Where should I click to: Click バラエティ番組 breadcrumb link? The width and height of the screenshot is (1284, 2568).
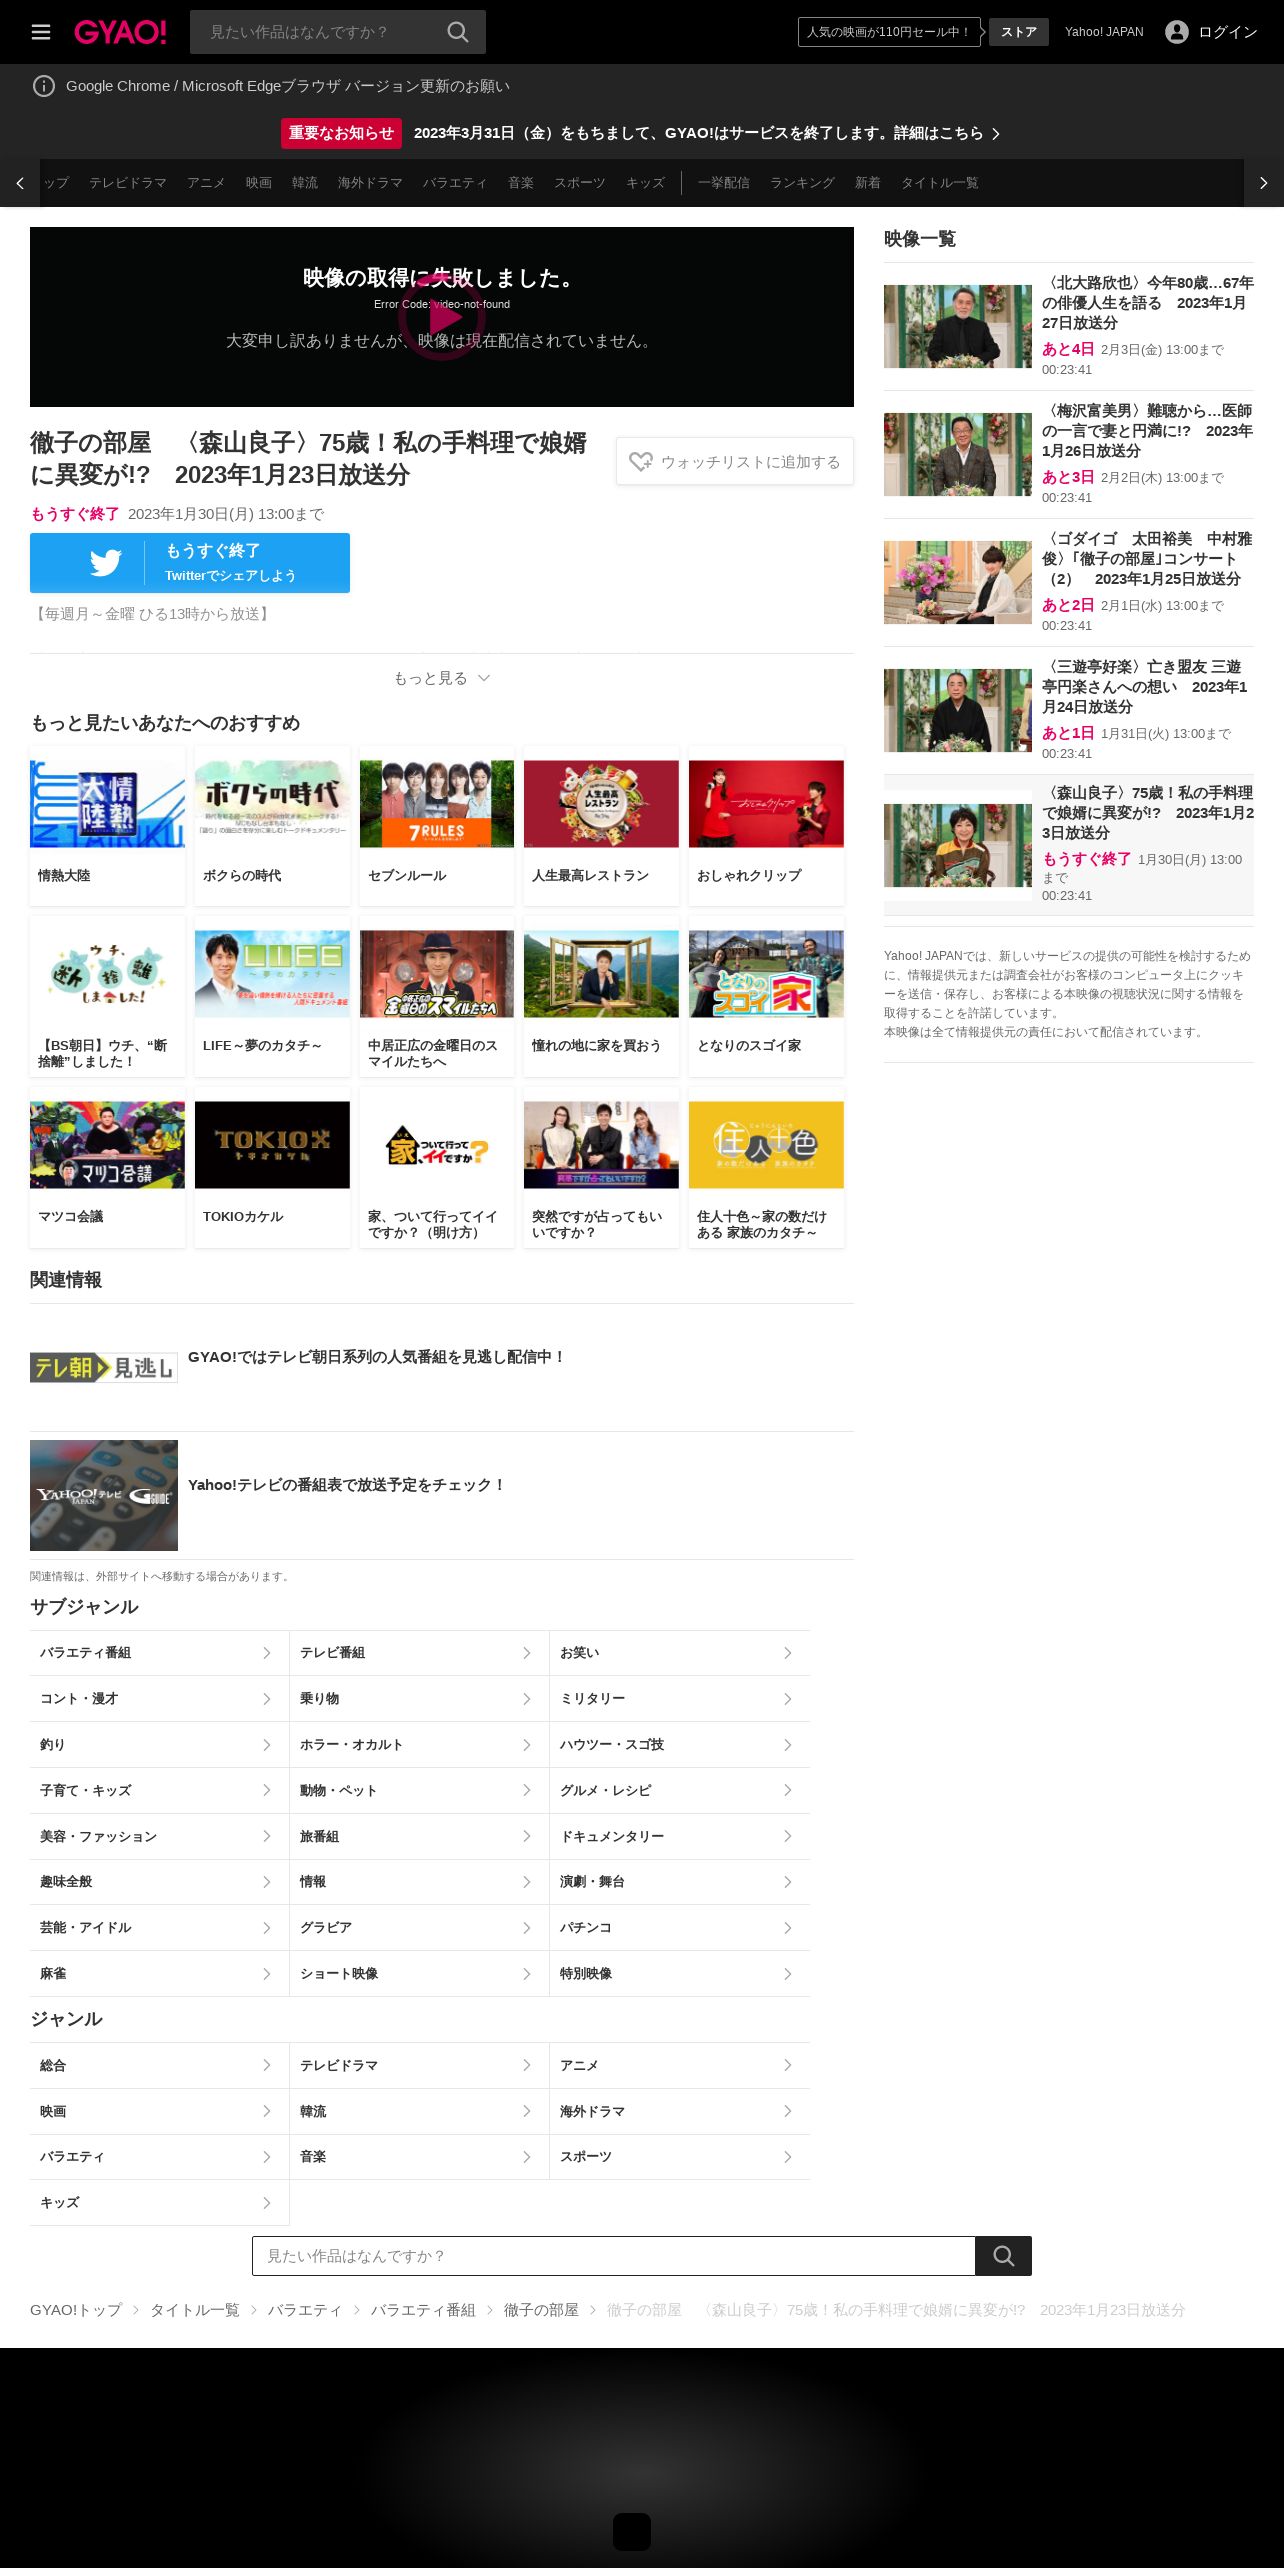click(x=423, y=2309)
